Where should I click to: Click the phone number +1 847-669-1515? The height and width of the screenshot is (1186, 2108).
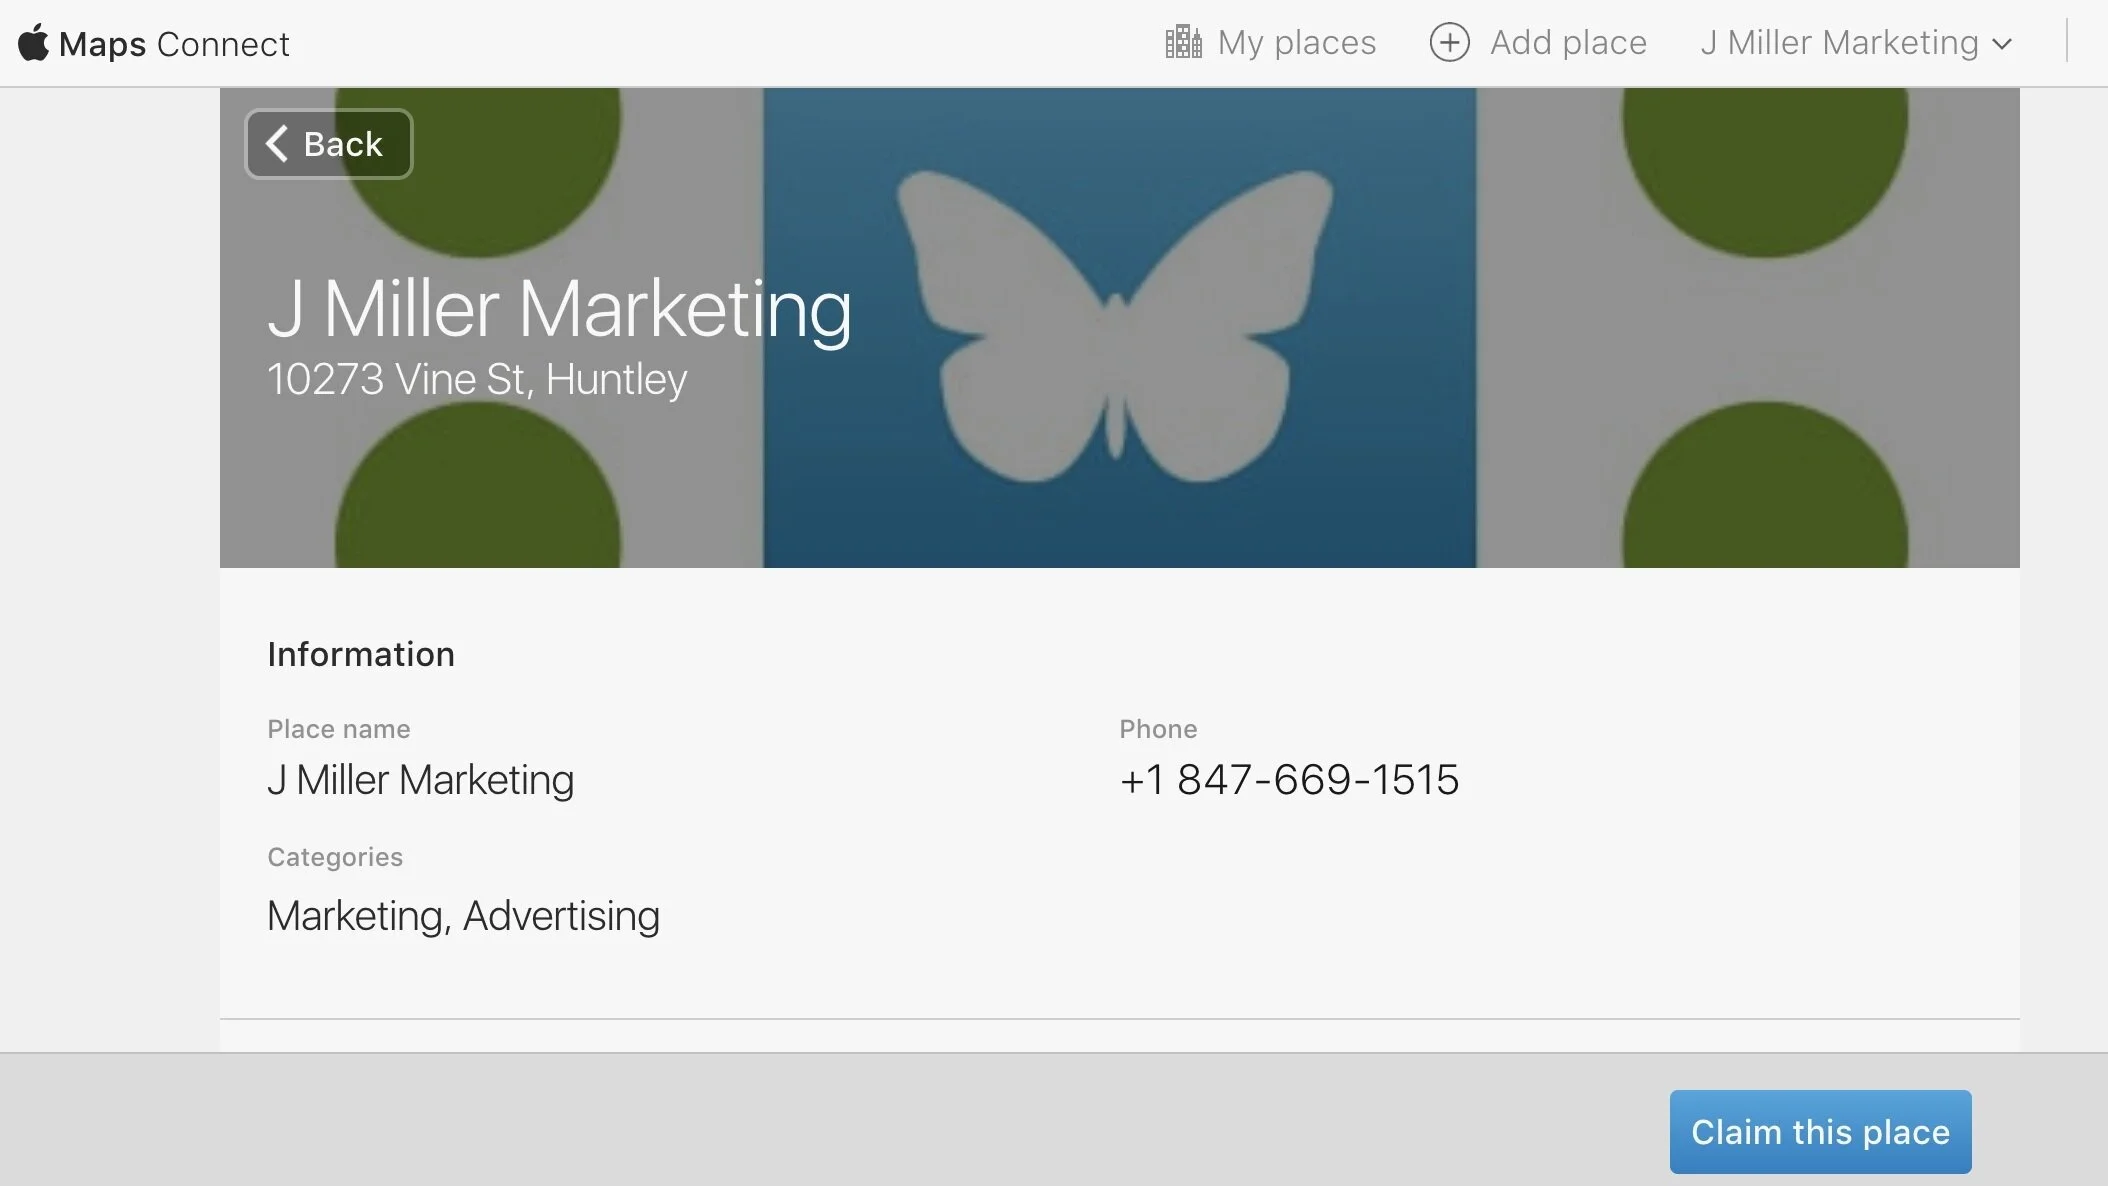(x=1288, y=780)
